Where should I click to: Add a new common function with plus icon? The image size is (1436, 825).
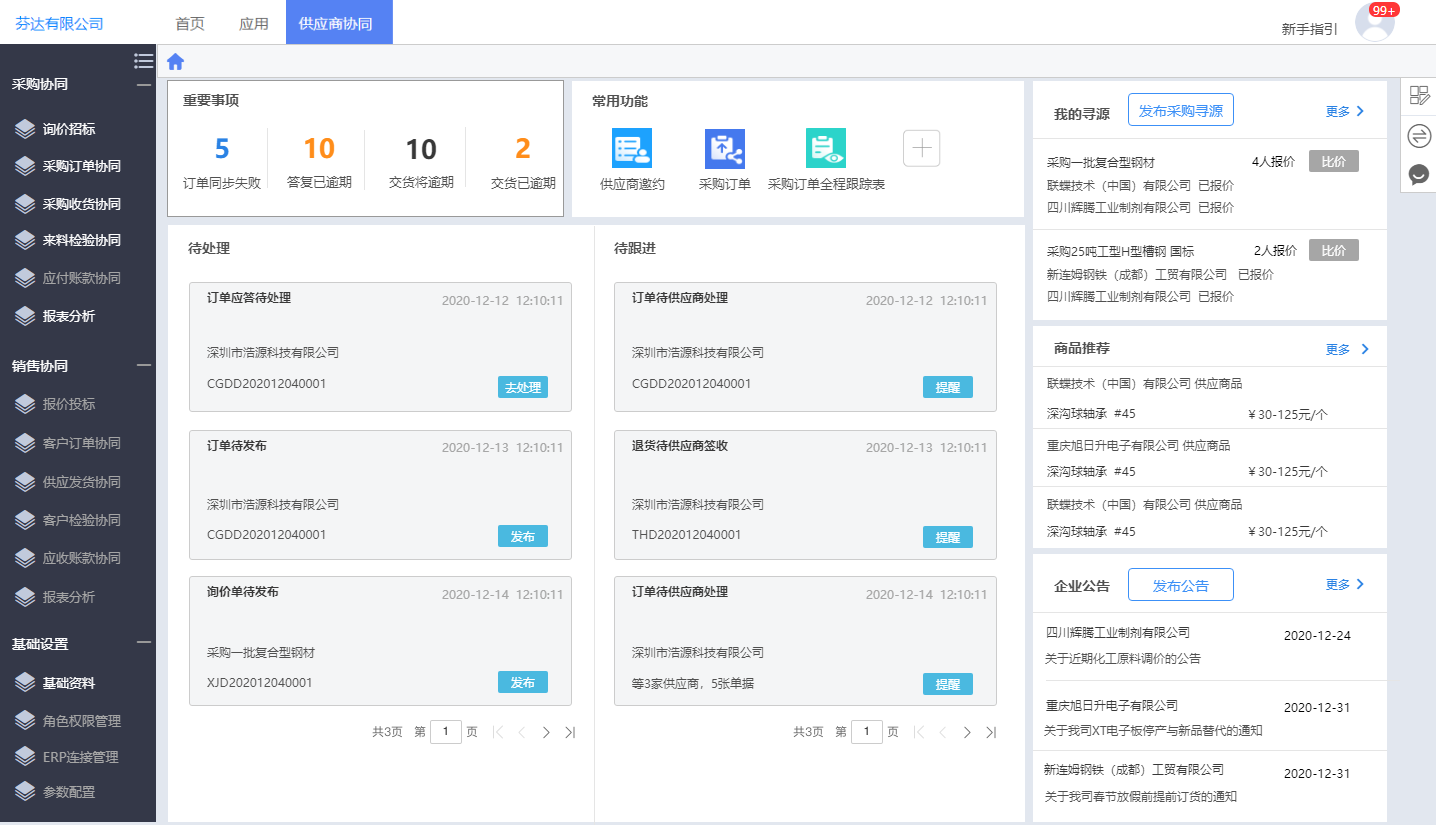tap(922, 148)
